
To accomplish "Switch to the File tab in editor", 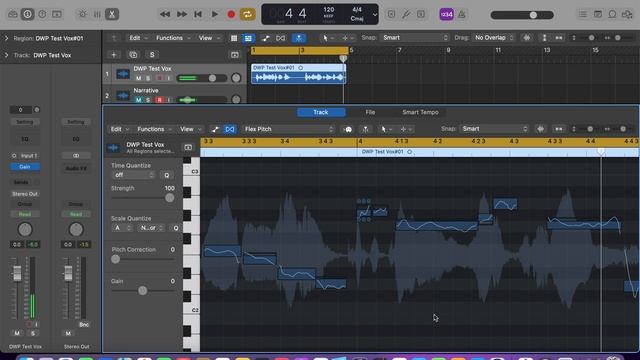I will 370,112.
